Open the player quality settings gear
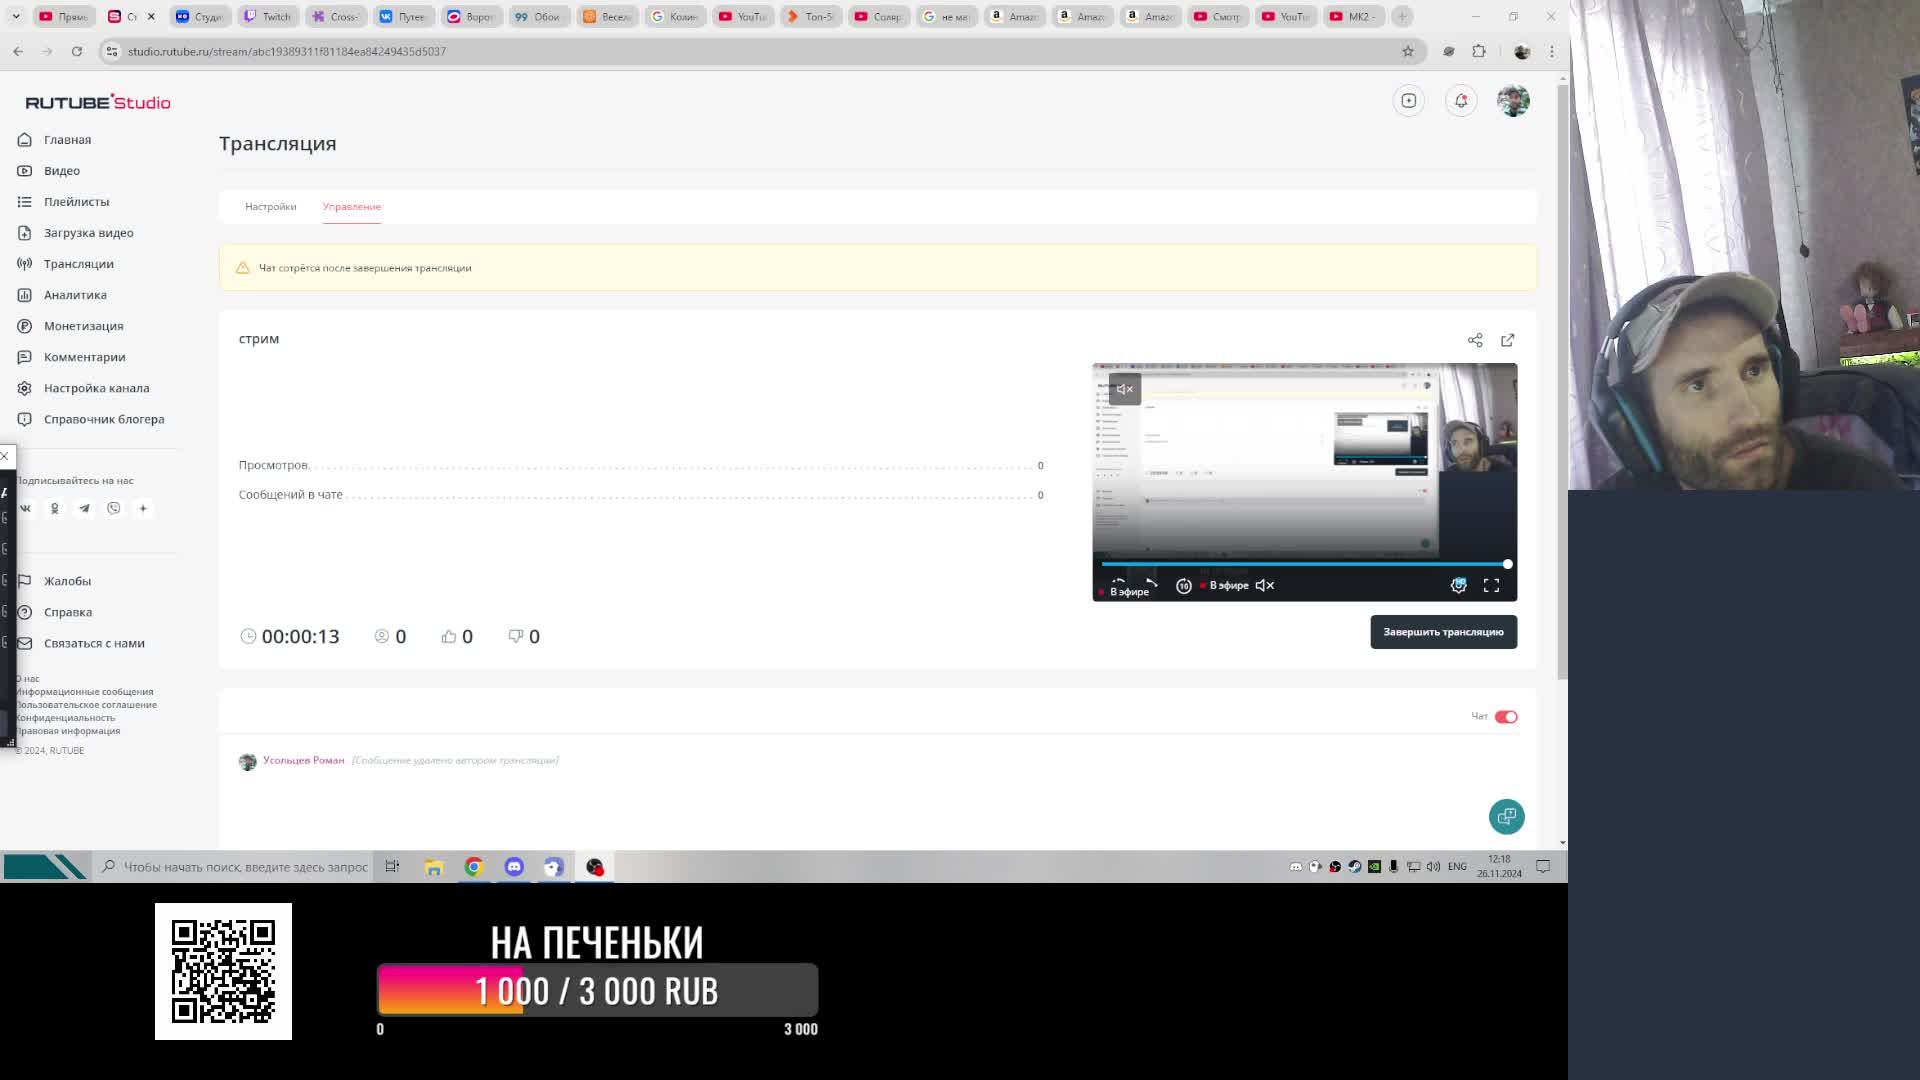This screenshot has height=1080, width=1920. click(x=1458, y=586)
